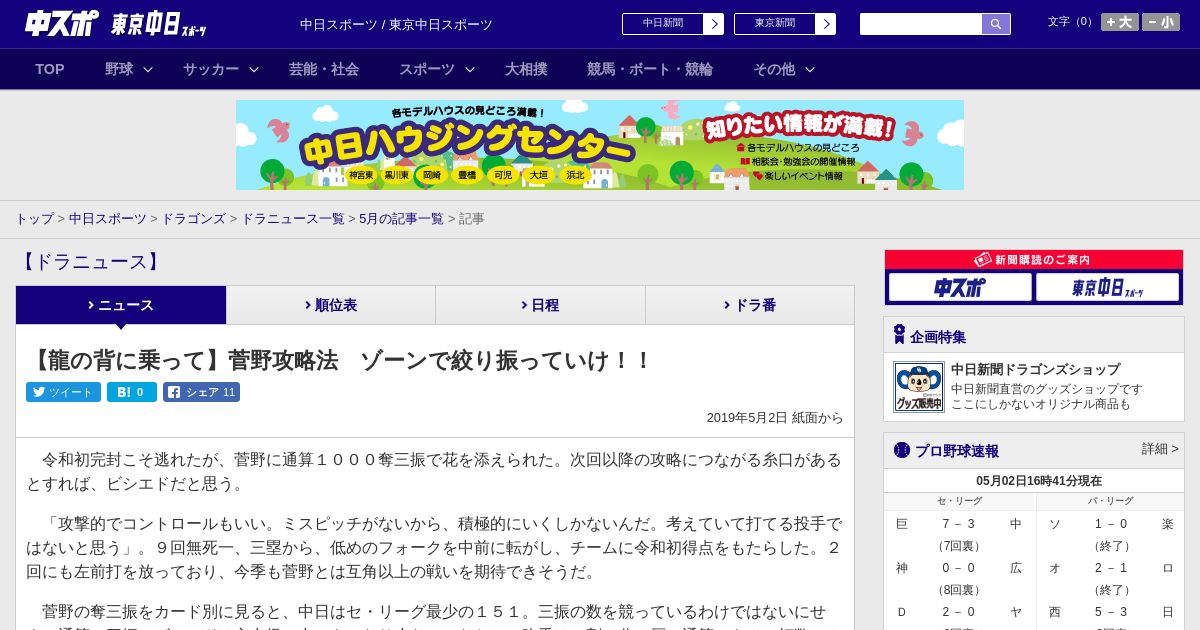Viewport: 1200px width, 630px height.
Task: Select the ニュース tab
Action: point(121,305)
